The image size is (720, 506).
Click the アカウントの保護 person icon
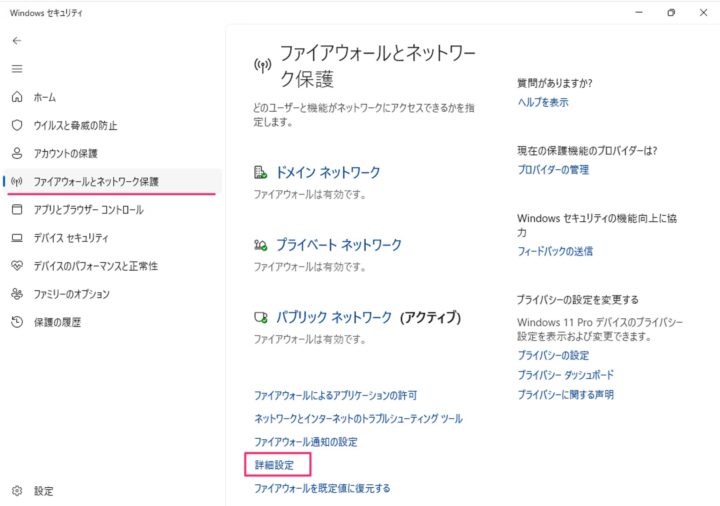(17, 153)
